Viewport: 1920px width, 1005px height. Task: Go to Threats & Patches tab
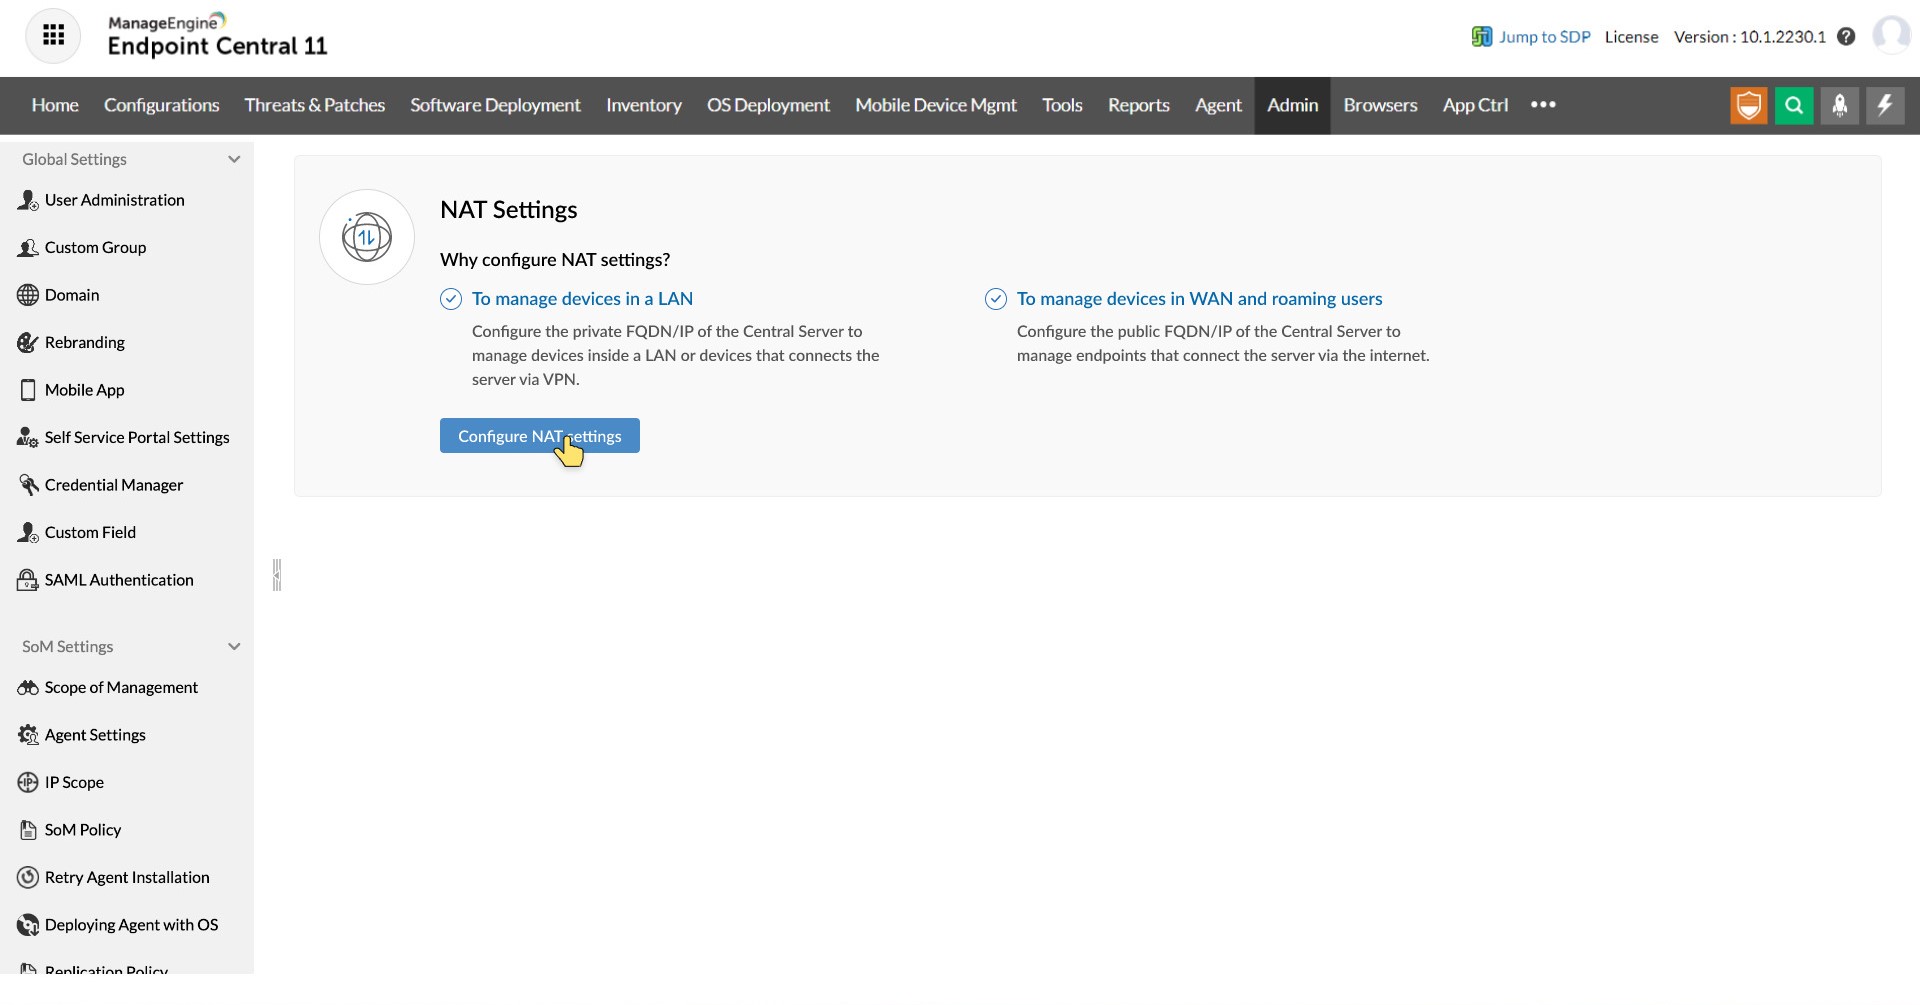[x=315, y=105]
